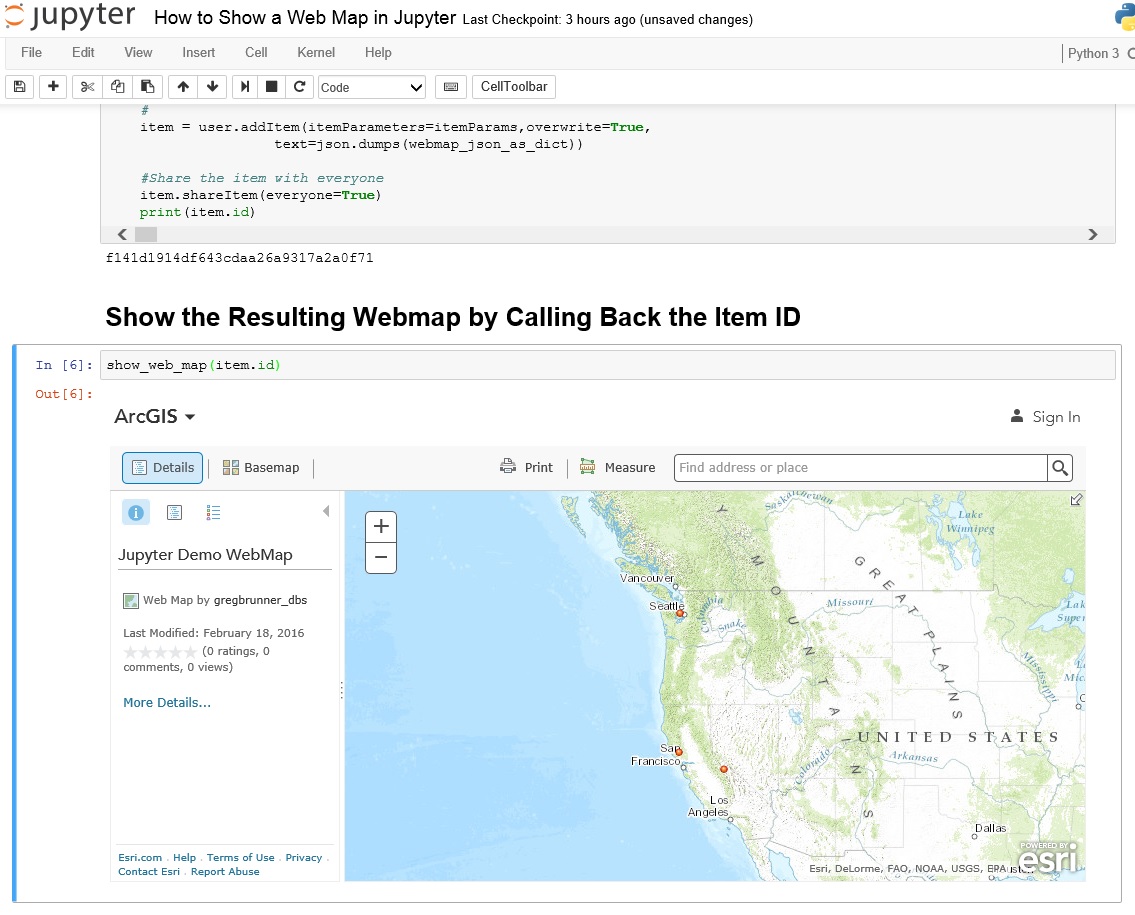
Task: Click the Print button
Action: click(526, 467)
